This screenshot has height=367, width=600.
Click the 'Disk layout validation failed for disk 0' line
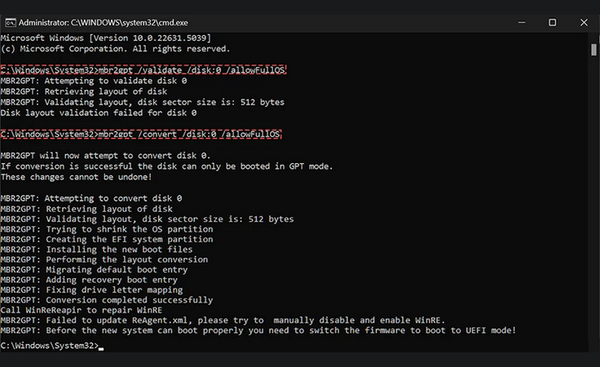[99, 113]
